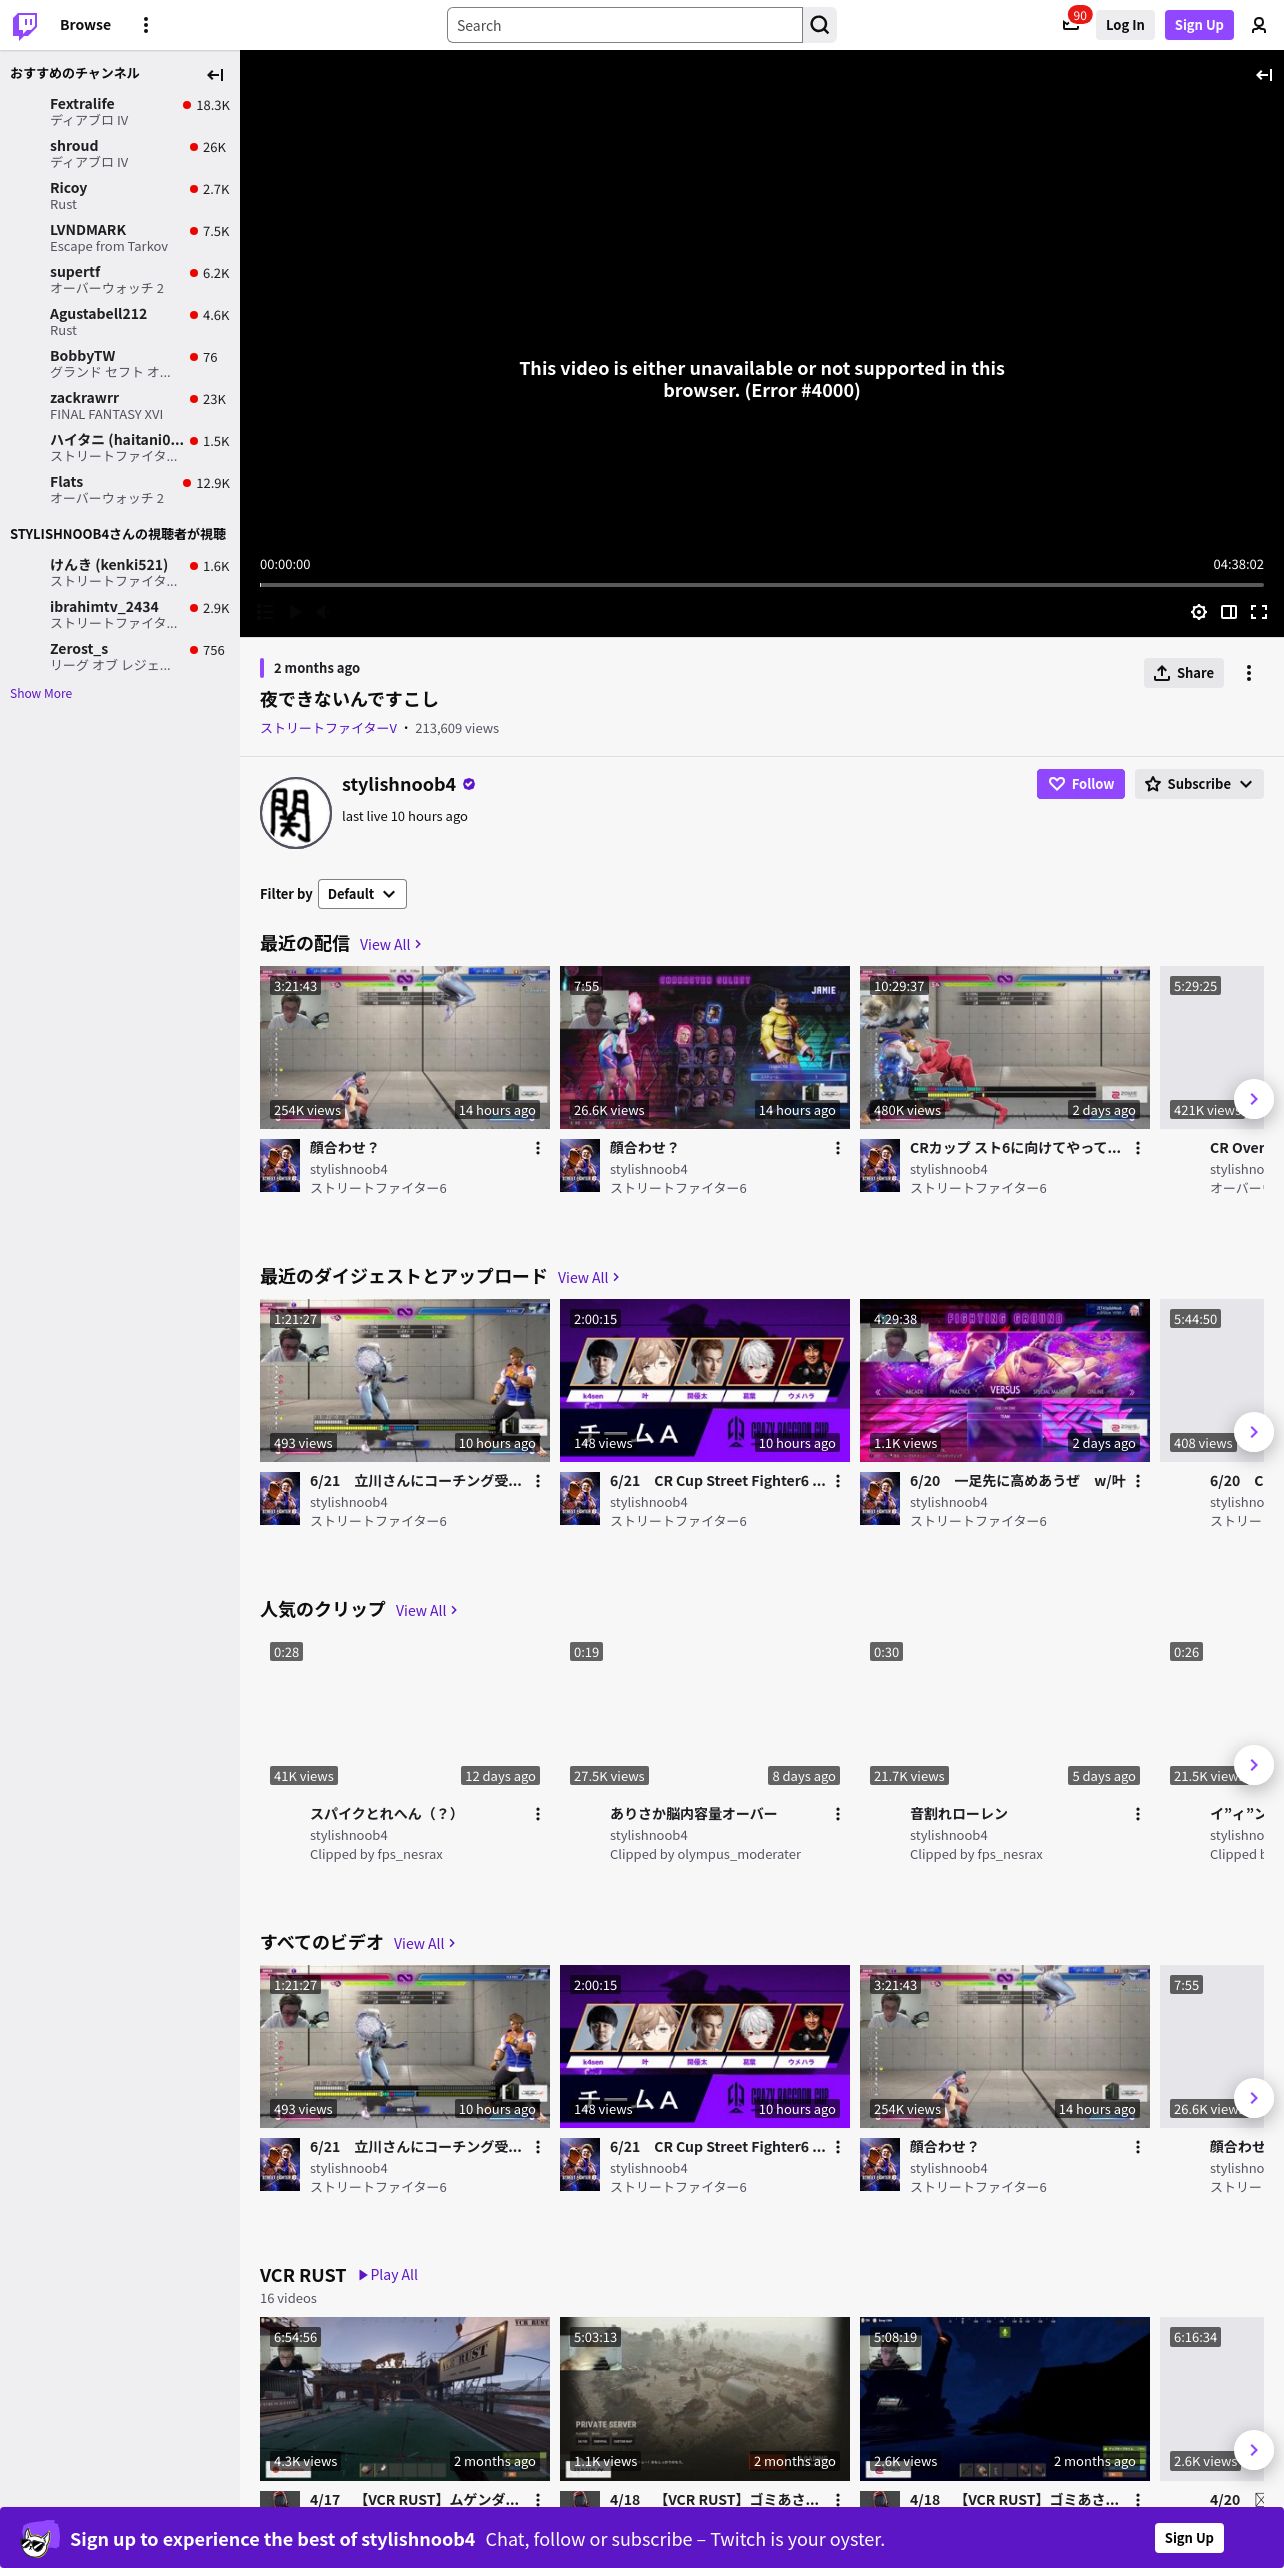
Task: View All すべてのビデオ
Action: 425,1944
